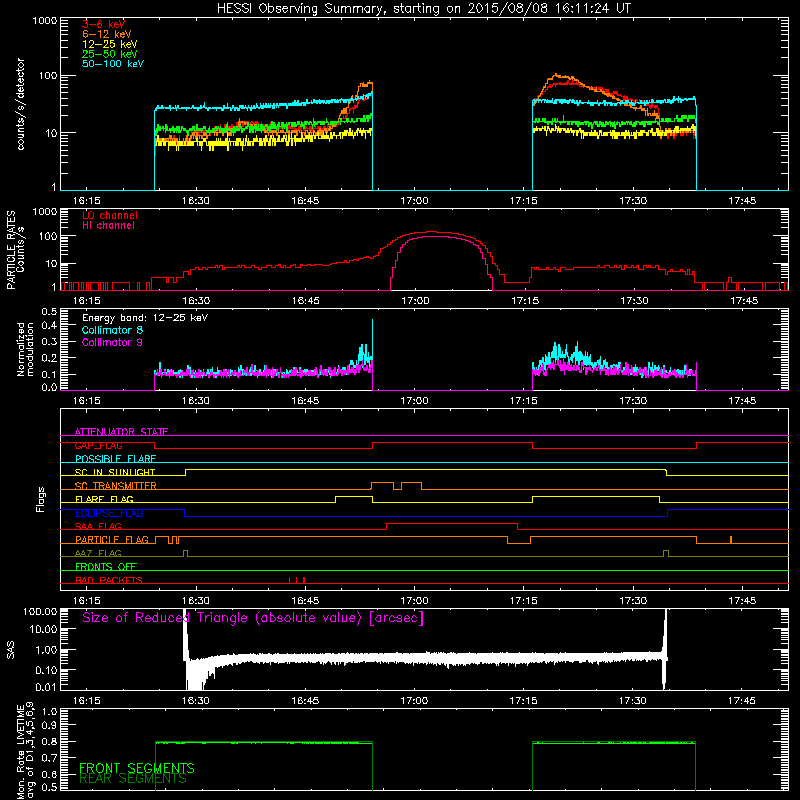Select the 12-25 keV legend label
This screenshot has width=800, height=800.
[x=110, y=44]
